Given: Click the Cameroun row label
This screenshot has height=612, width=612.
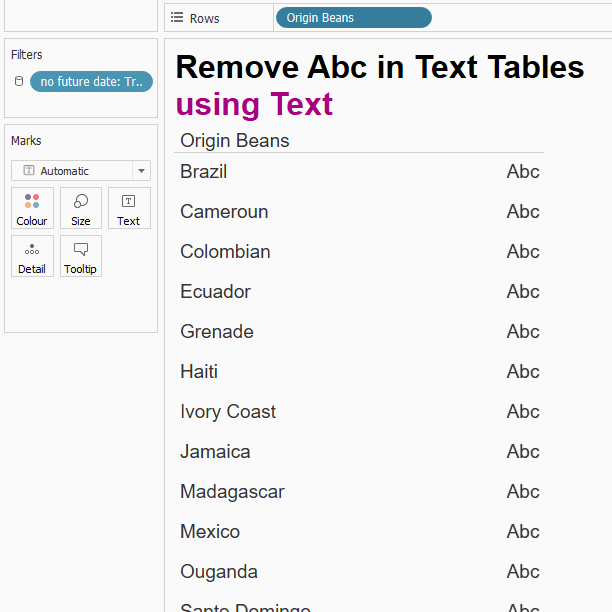Looking at the screenshot, I should coord(224,212).
